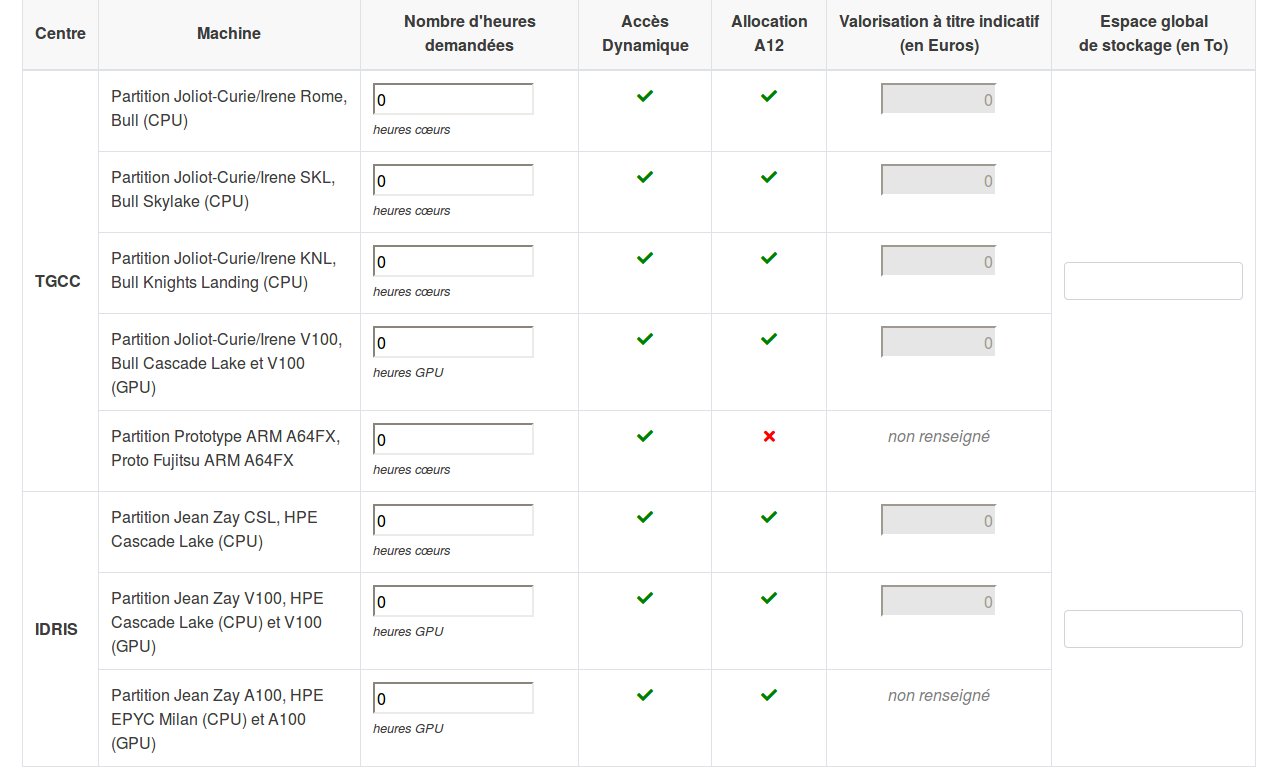Select hours input for Prototype ARM A64FX

click(x=453, y=439)
